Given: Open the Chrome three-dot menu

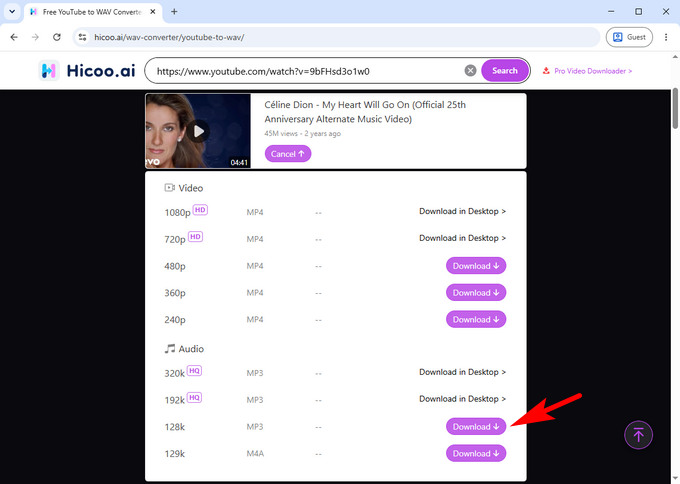Looking at the screenshot, I should click(x=666, y=37).
